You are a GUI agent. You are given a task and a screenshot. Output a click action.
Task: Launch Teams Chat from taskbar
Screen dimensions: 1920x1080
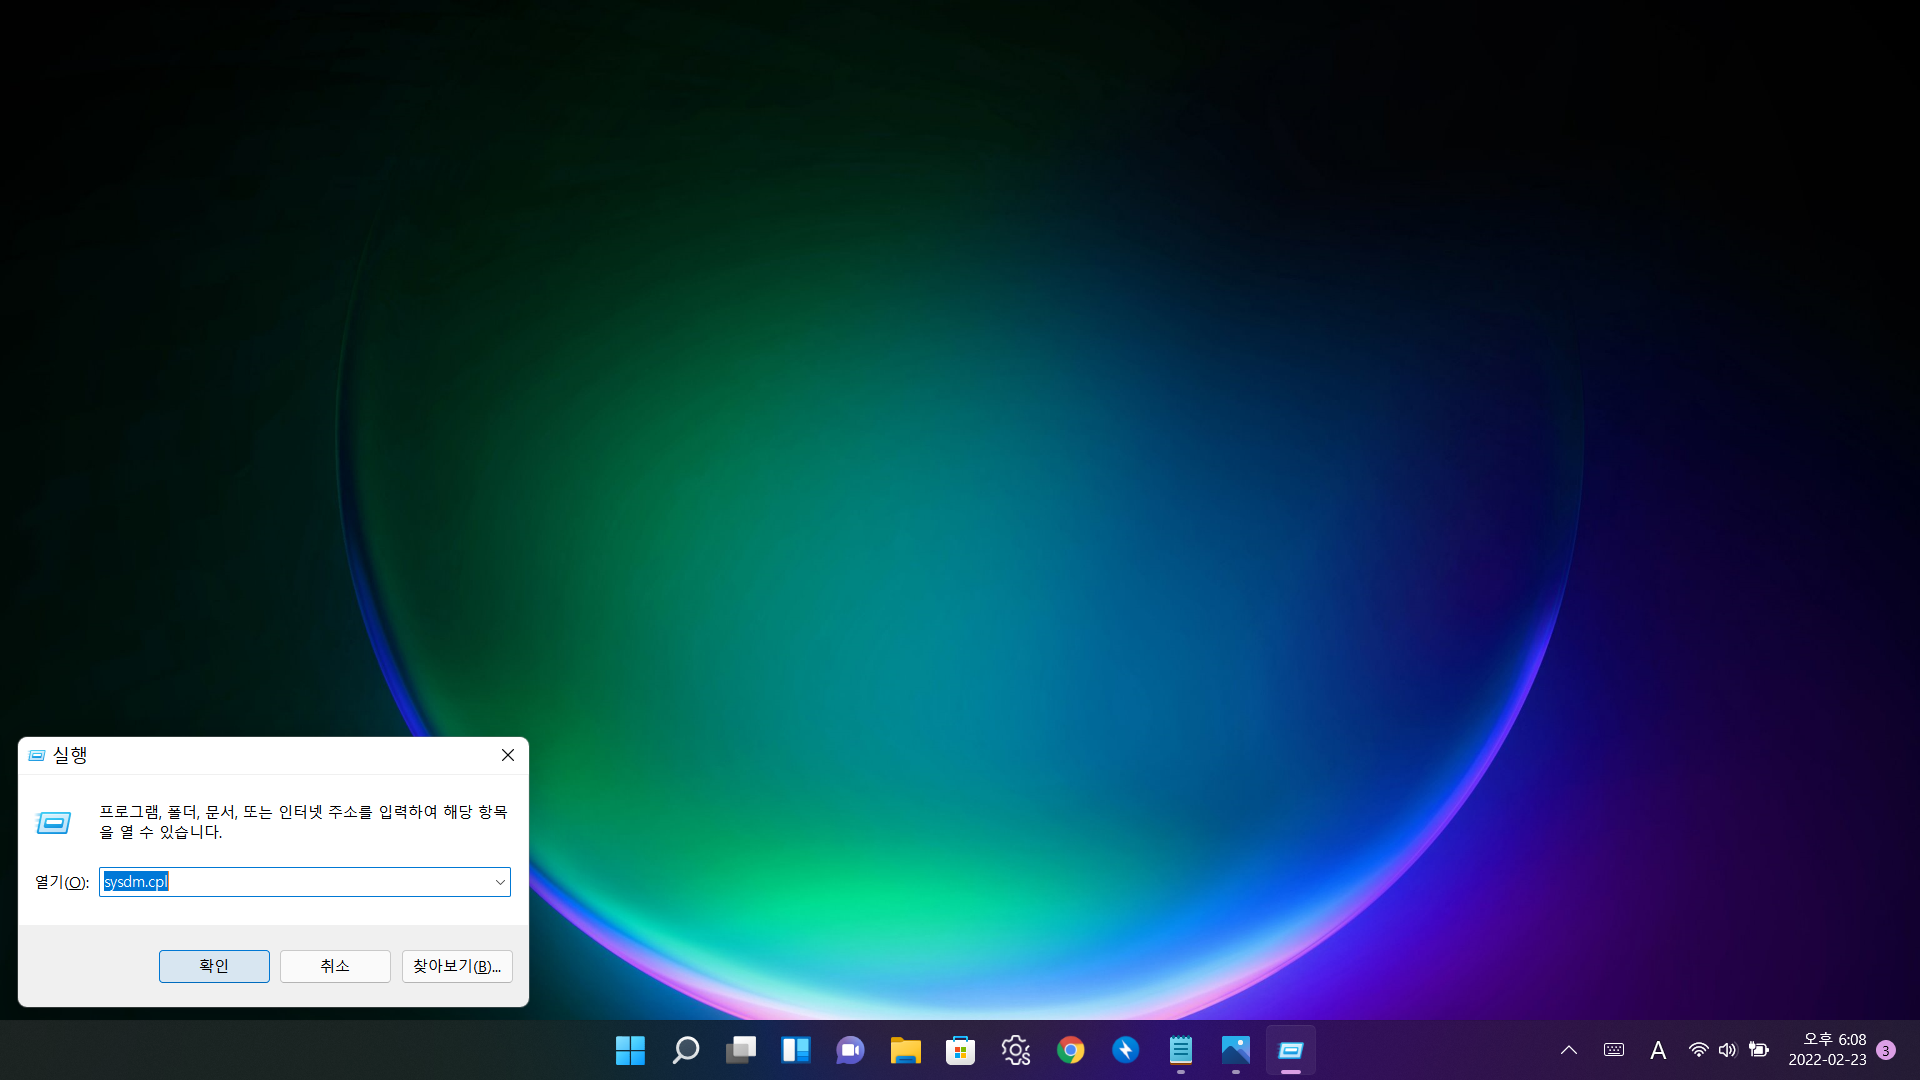[x=850, y=1050]
